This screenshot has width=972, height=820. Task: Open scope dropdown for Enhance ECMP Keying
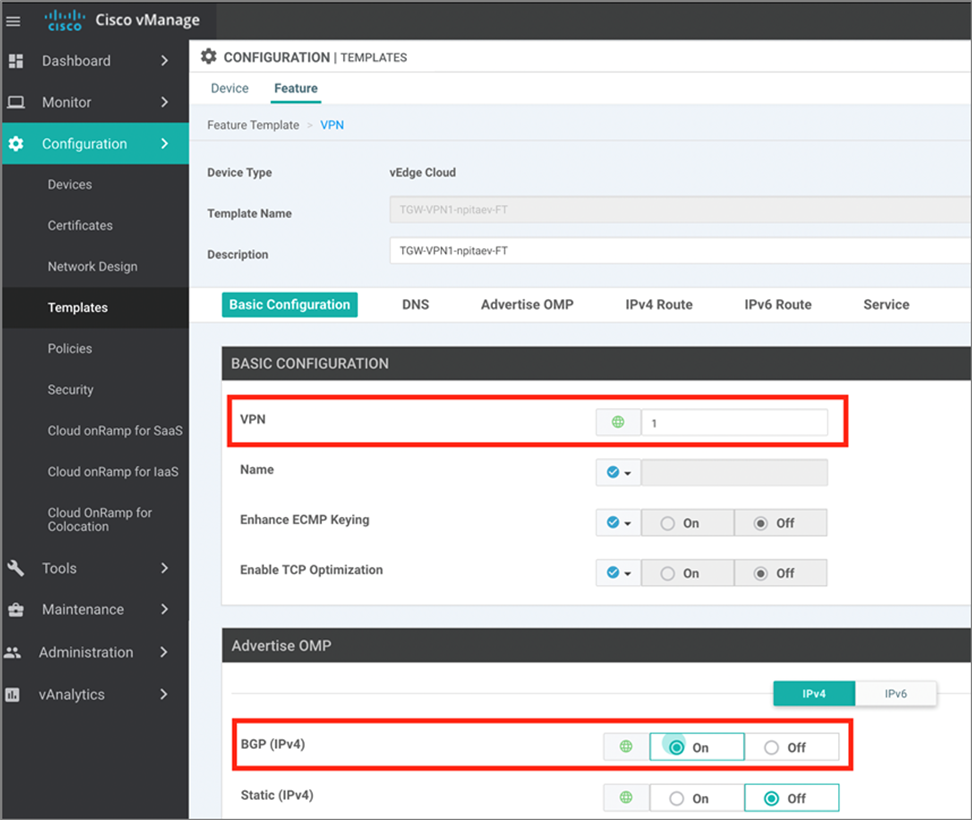[x=618, y=522]
